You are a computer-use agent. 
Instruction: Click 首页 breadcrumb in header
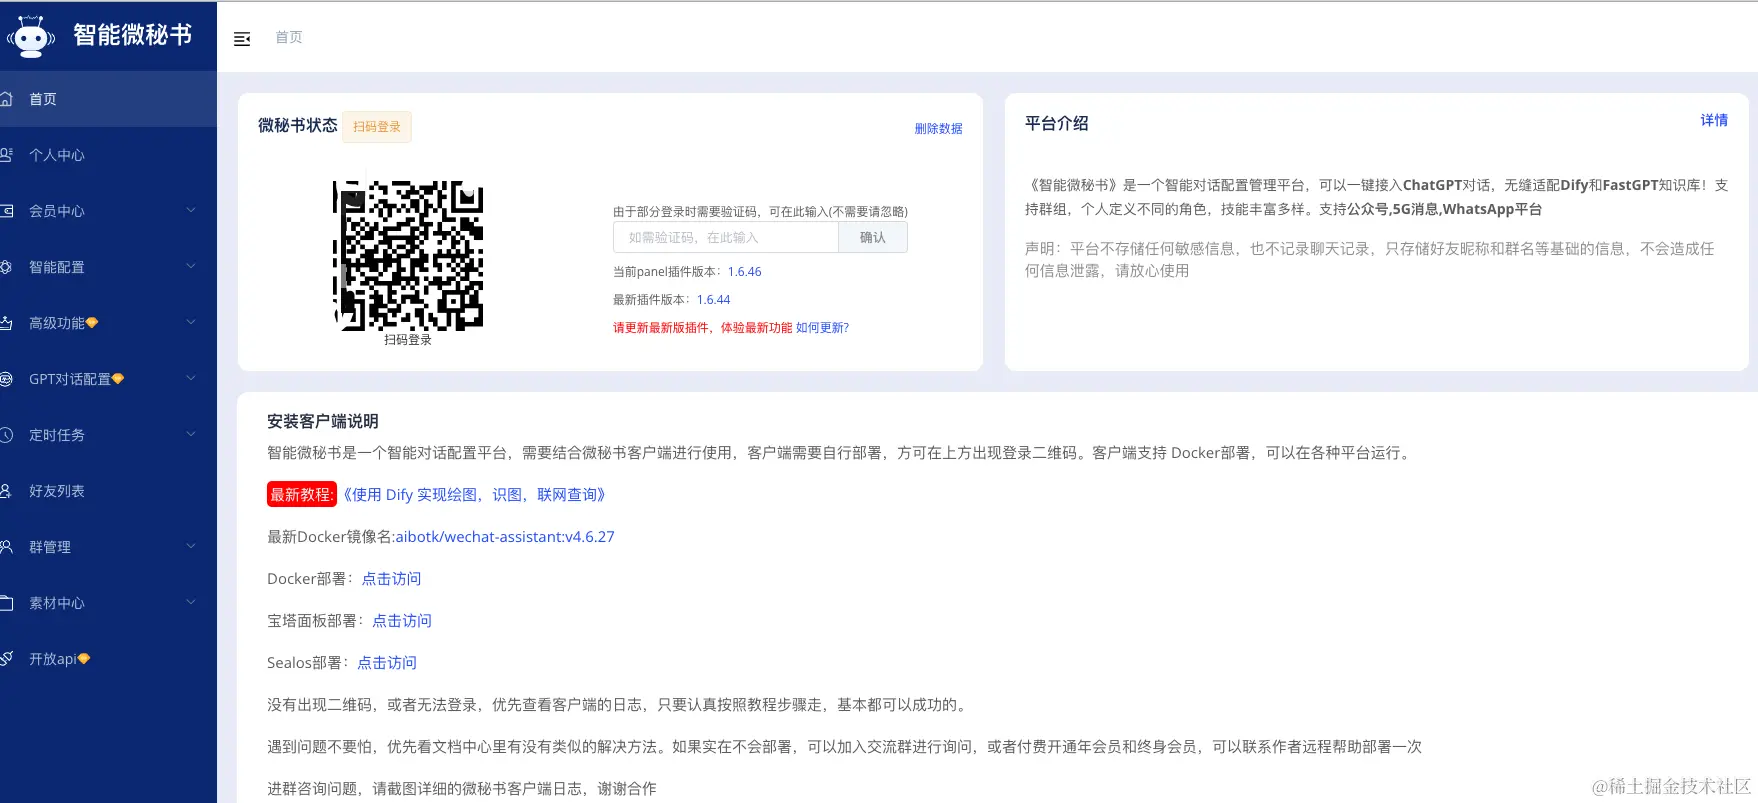coord(289,37)
